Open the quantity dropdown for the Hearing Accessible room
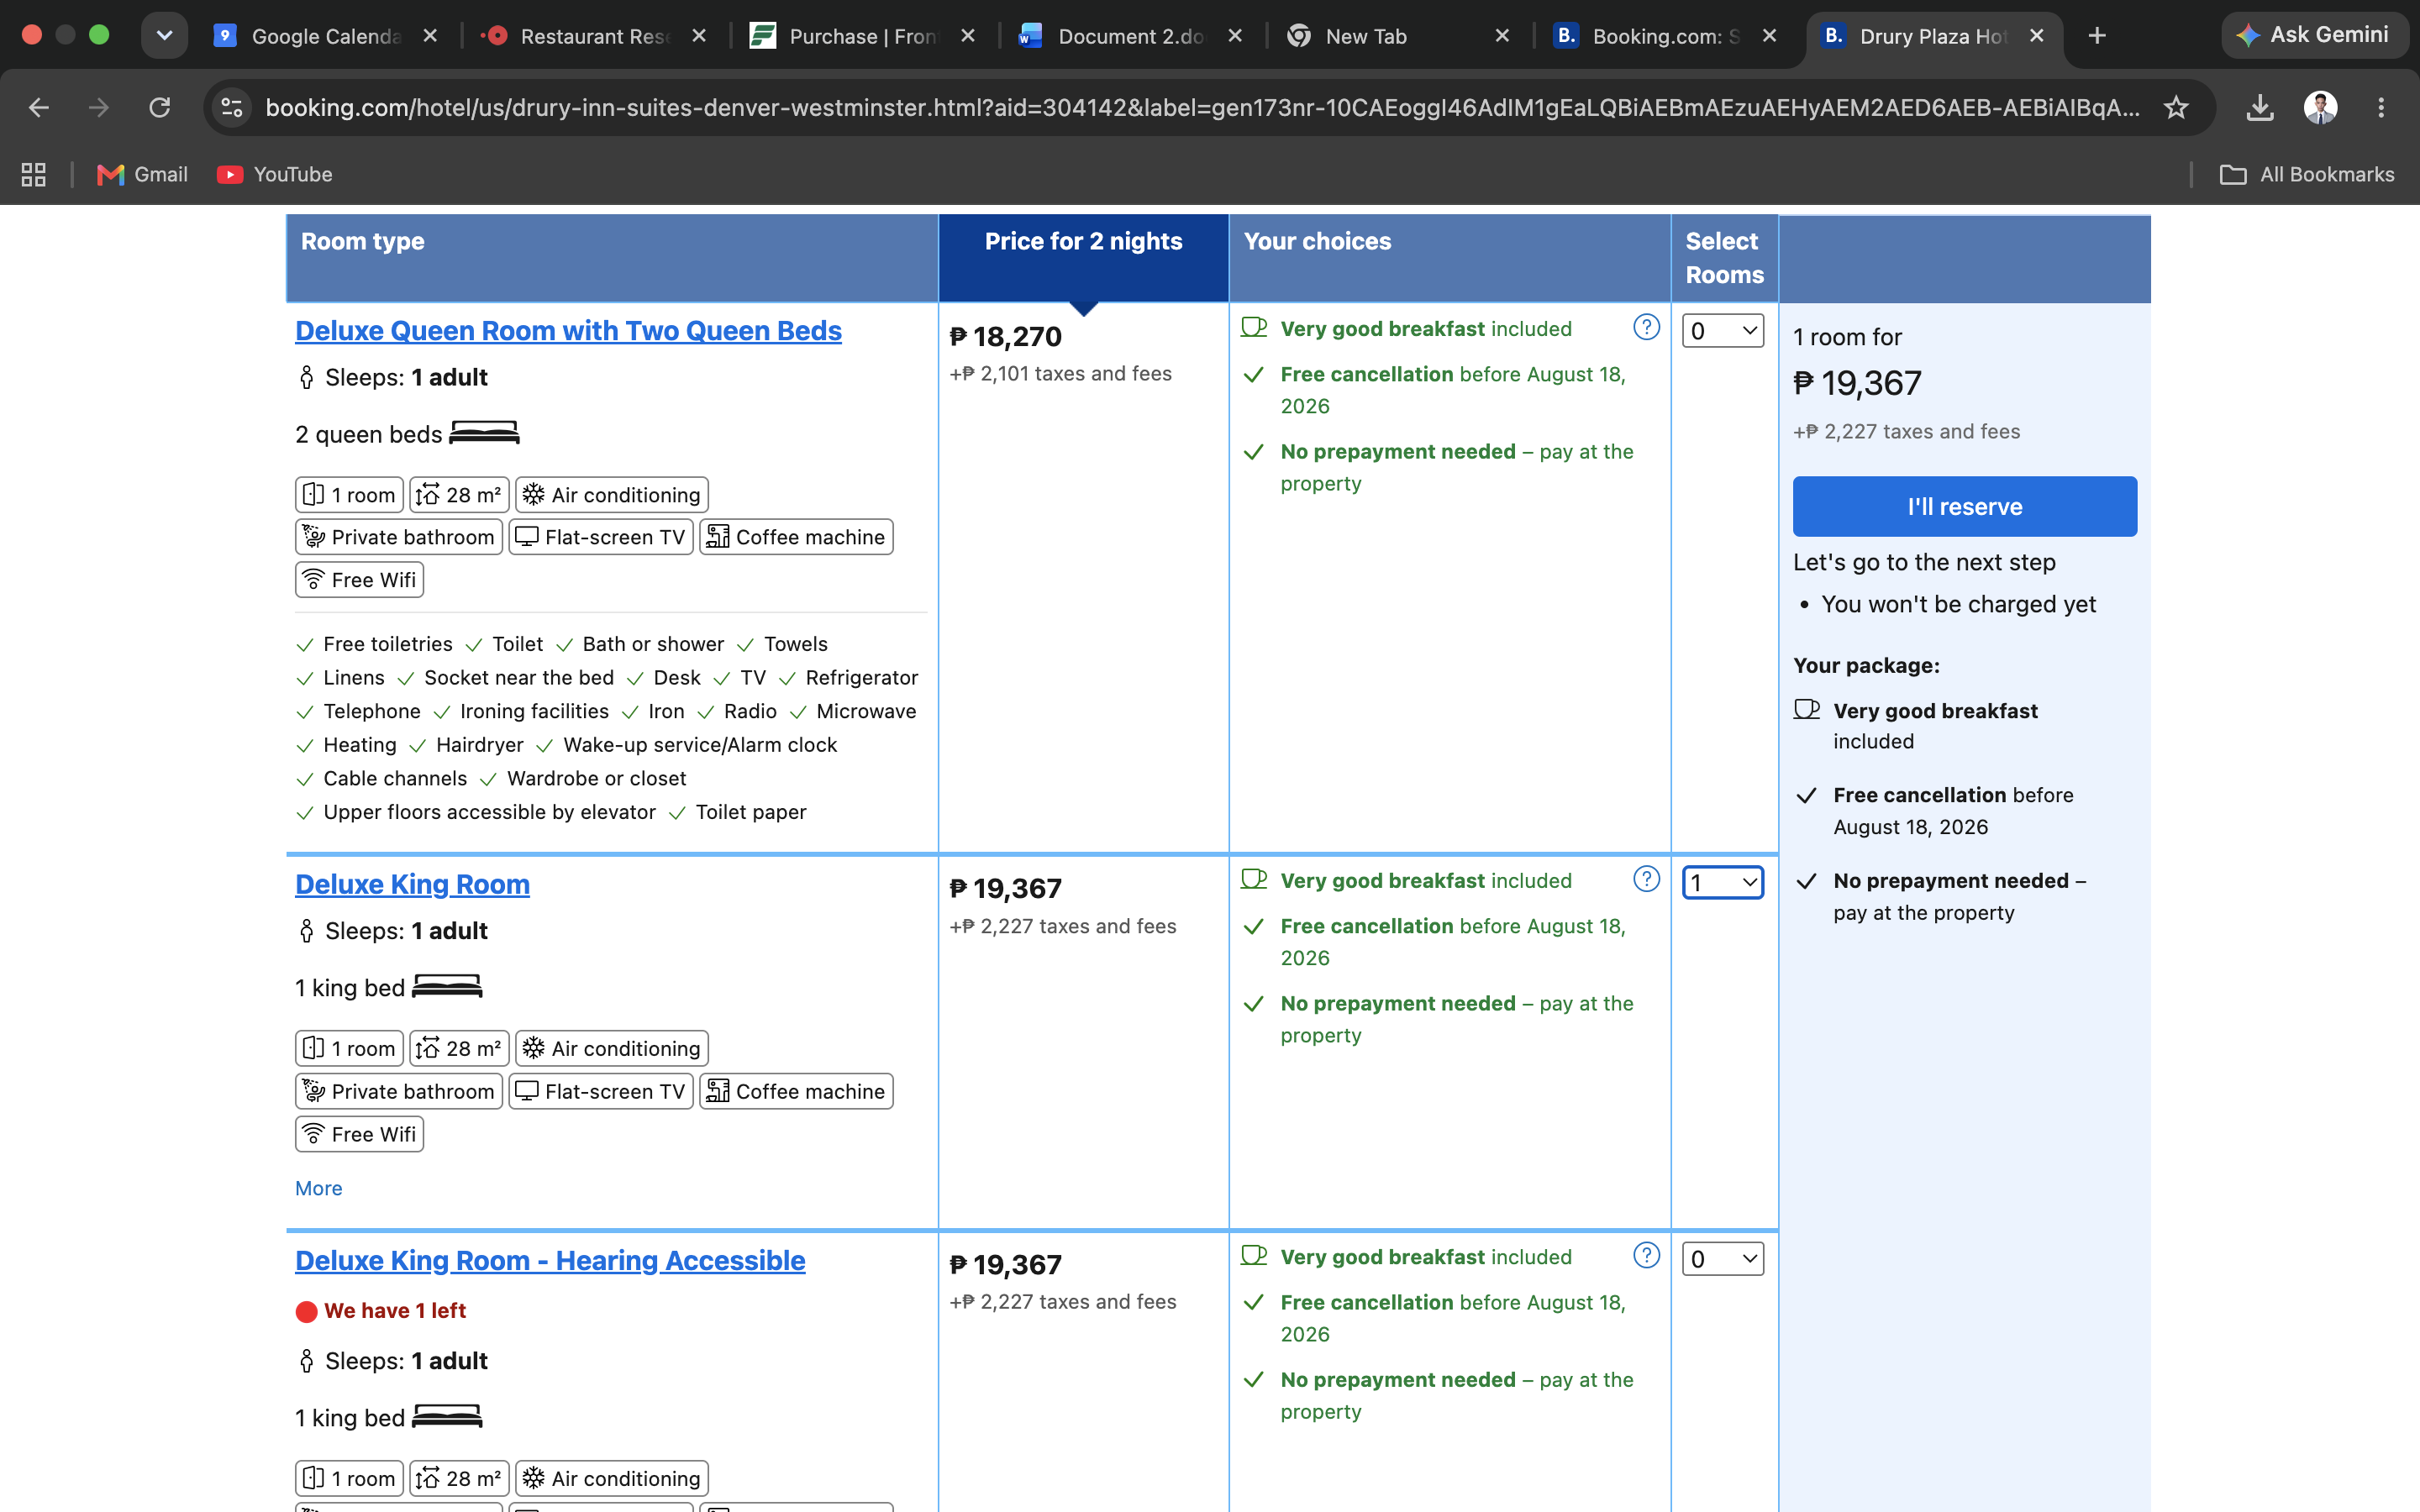Screen dimensions: 2420x1512 1722,1259
